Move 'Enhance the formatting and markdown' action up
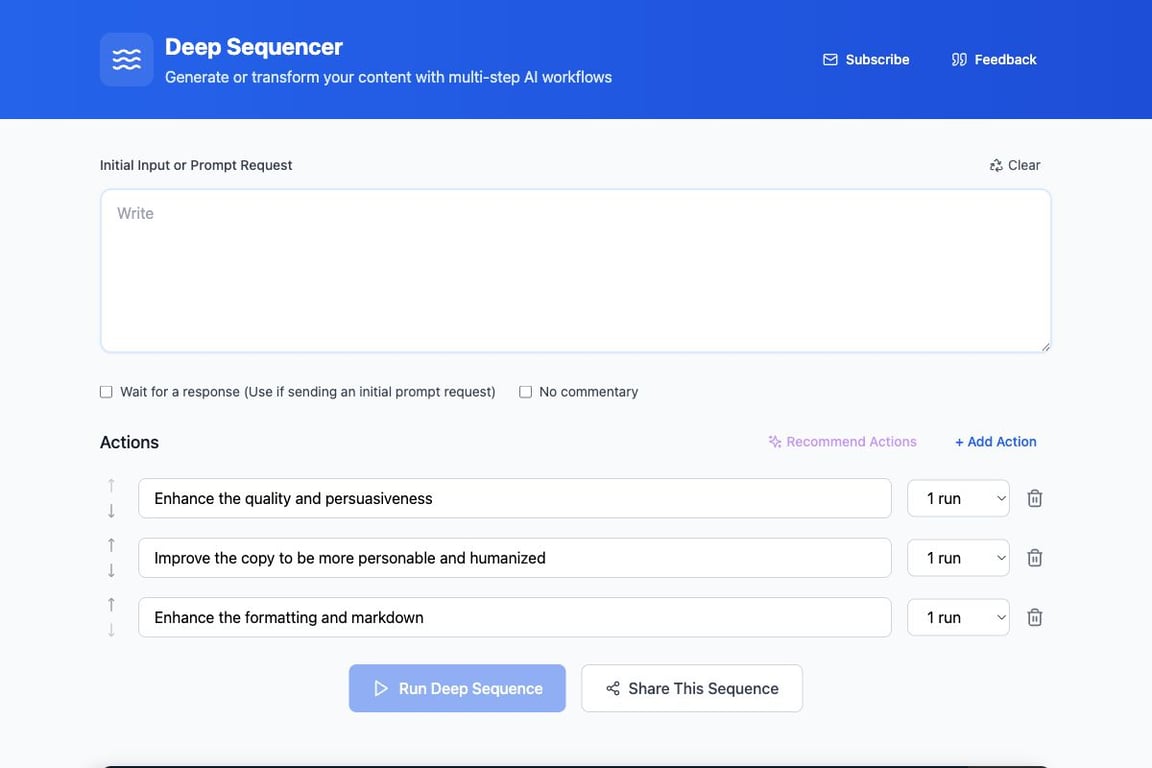1152x768 pixels. click(111, 604)
